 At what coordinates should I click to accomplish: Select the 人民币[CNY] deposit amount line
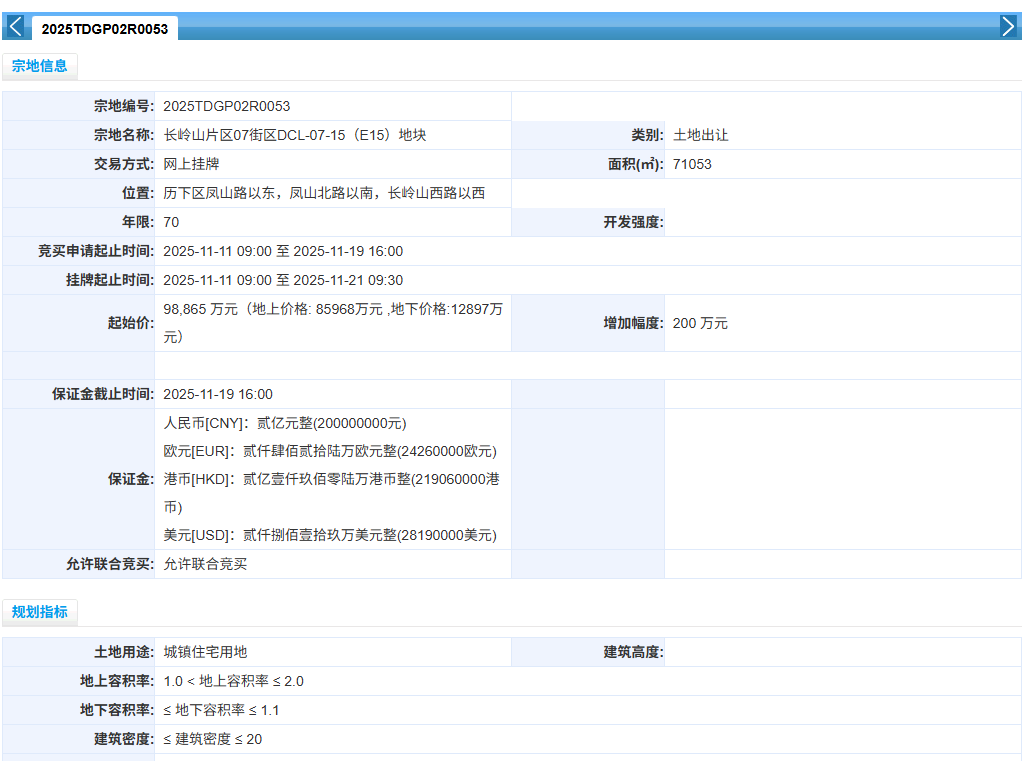click(x=285, y=423)
